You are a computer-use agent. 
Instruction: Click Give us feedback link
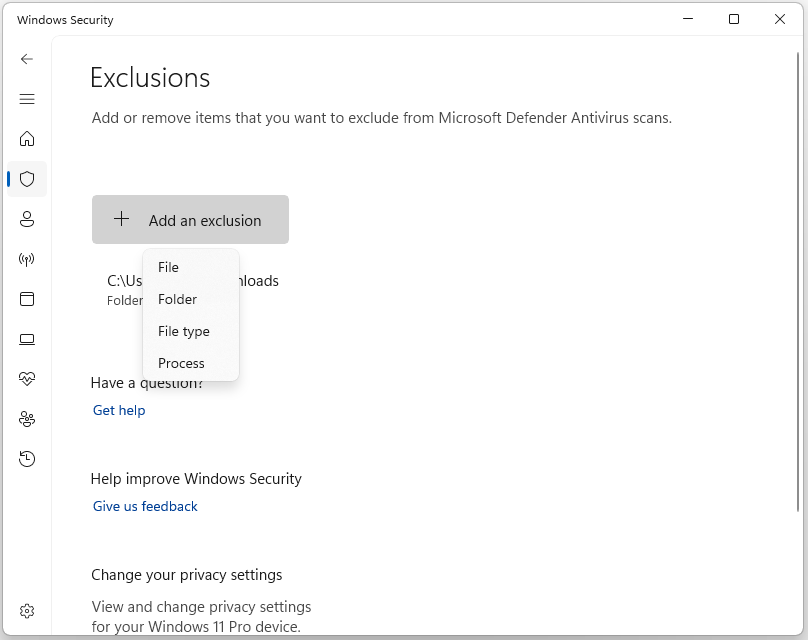[x=144, y=506]
